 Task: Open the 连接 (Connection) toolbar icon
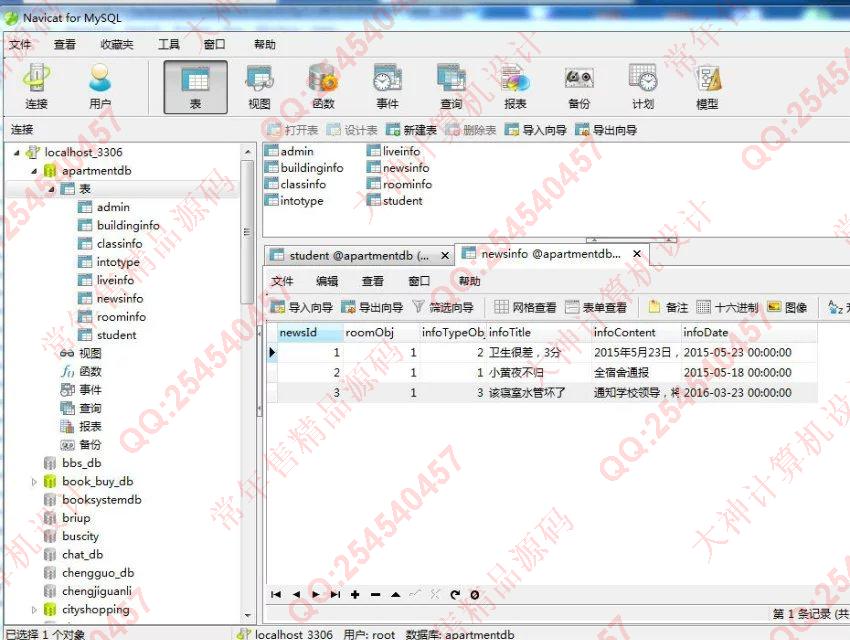(x=36, y=87)
